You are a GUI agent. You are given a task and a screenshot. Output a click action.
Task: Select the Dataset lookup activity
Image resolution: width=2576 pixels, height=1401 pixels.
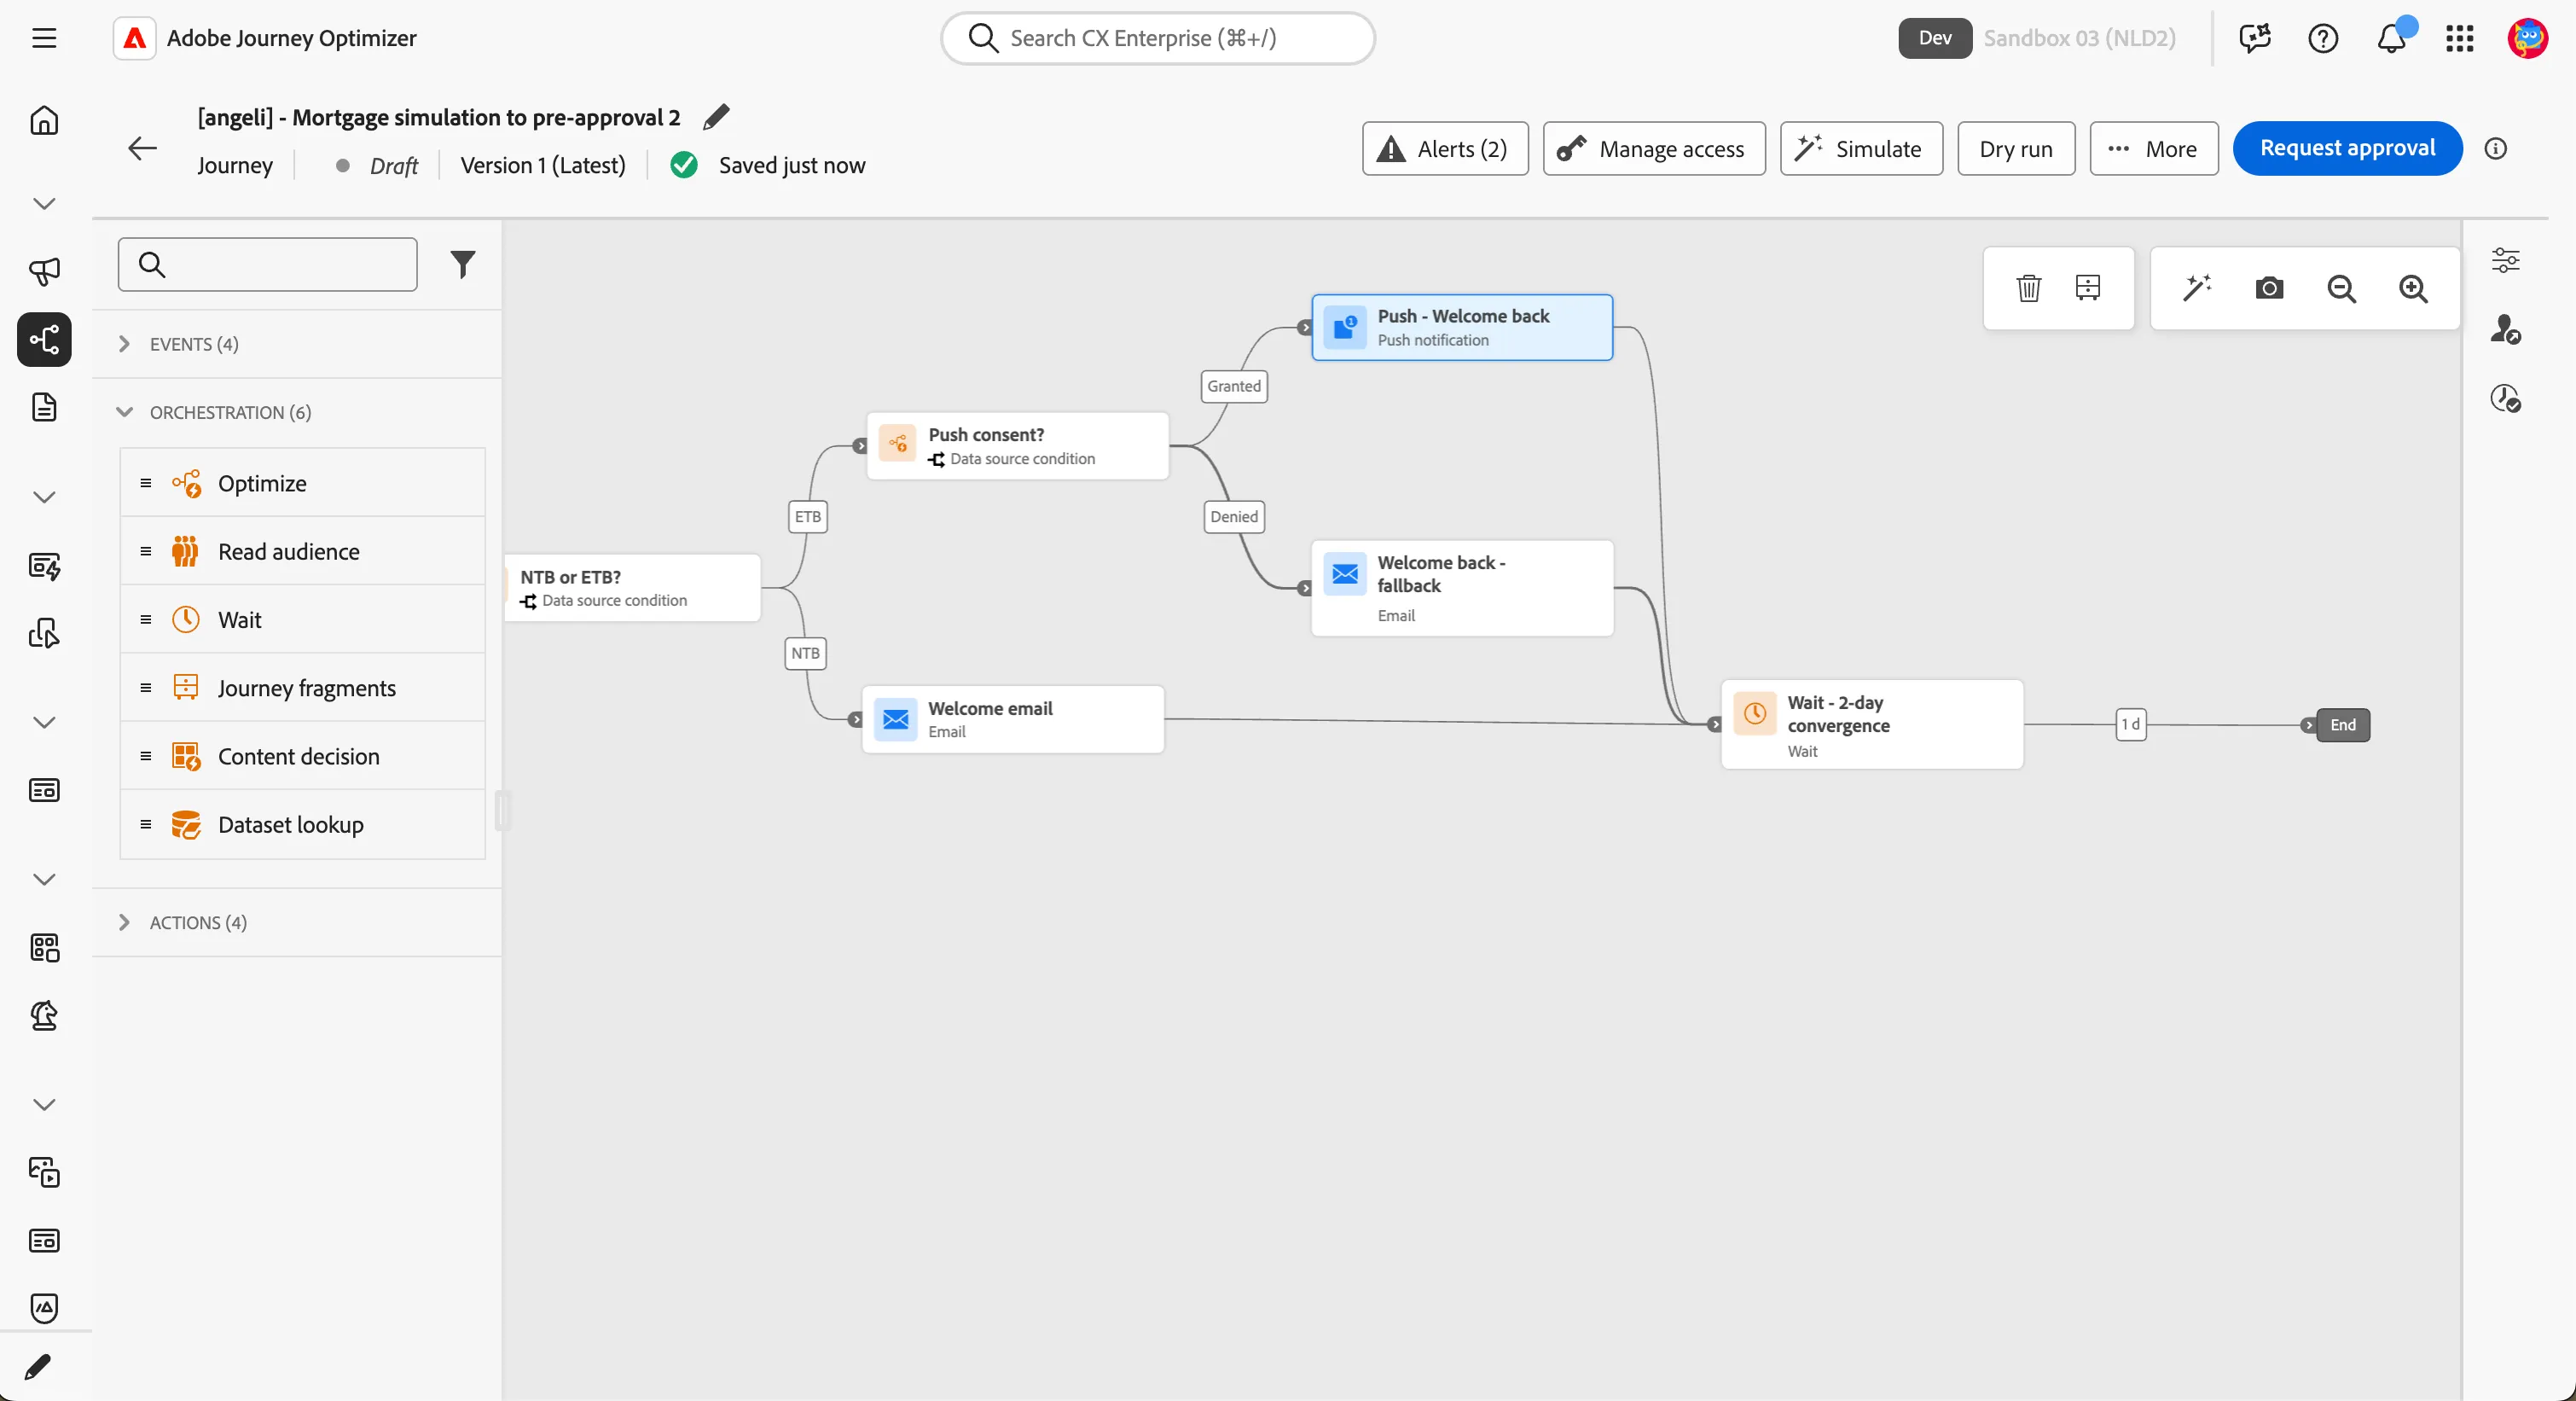[303, 824]
